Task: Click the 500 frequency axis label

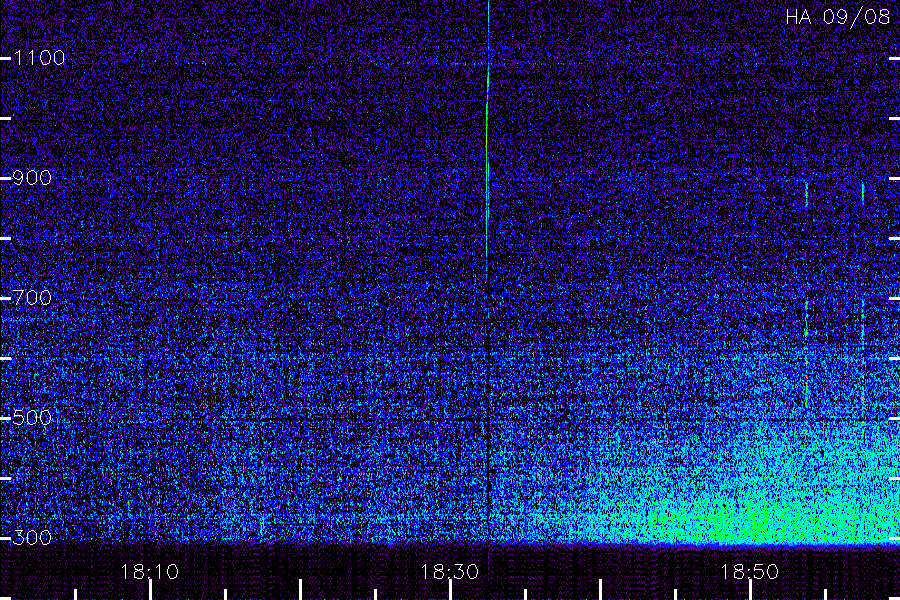Action: point(32,417)
